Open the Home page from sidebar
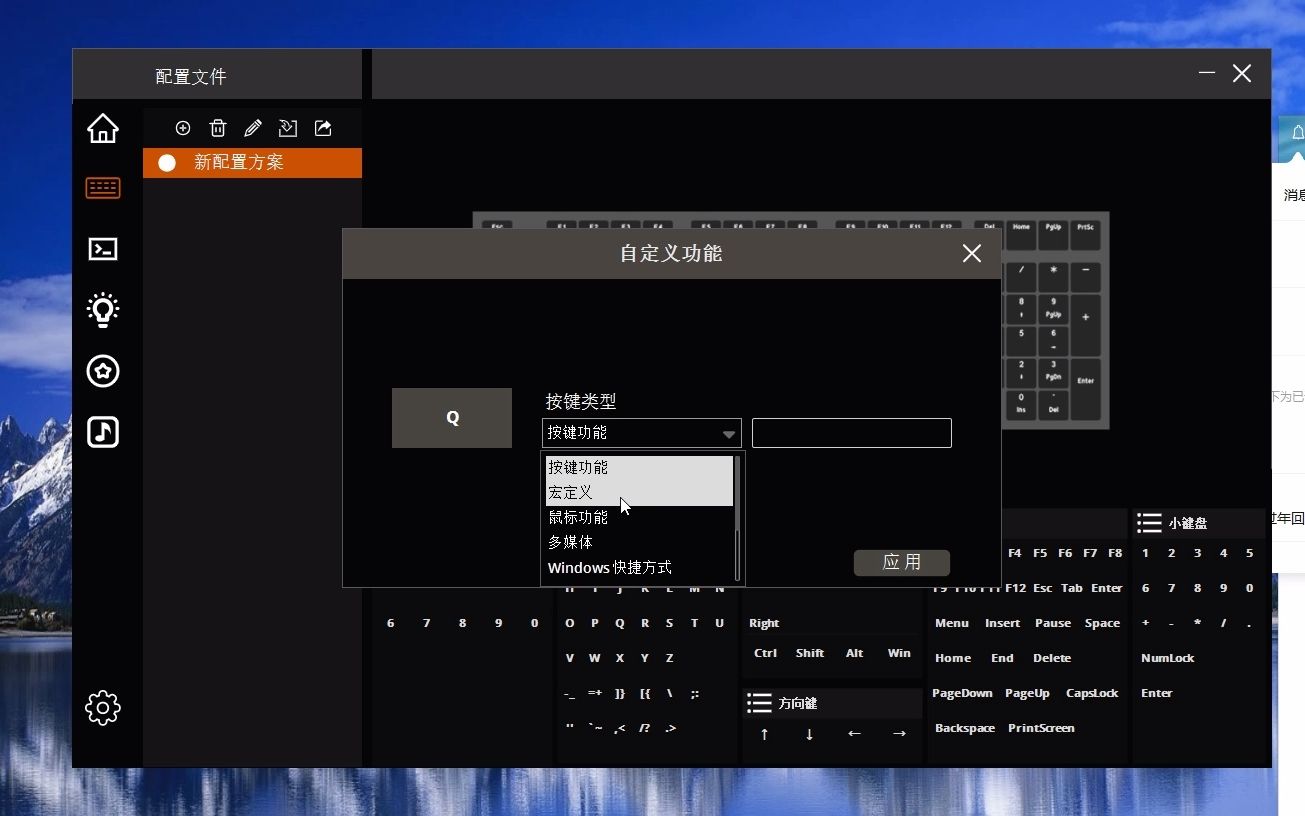 [x=103, y=129]
